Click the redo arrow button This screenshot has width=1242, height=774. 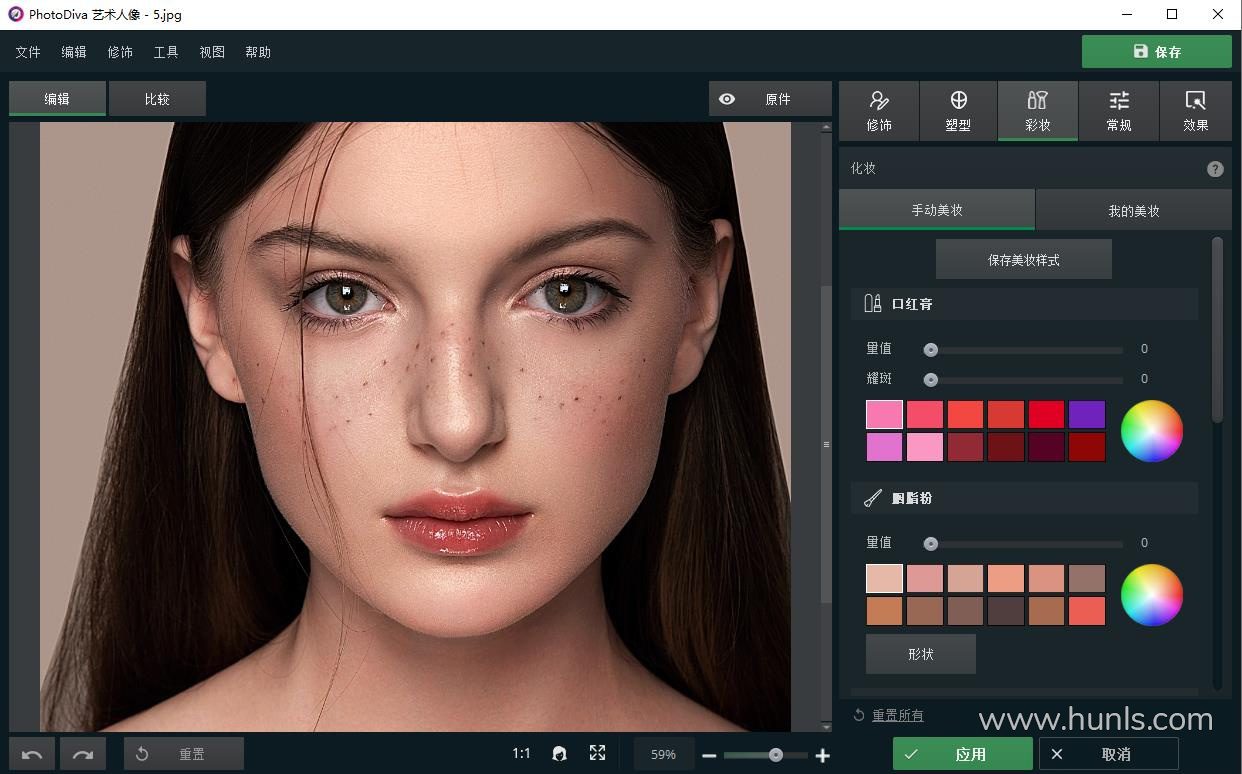83,754
